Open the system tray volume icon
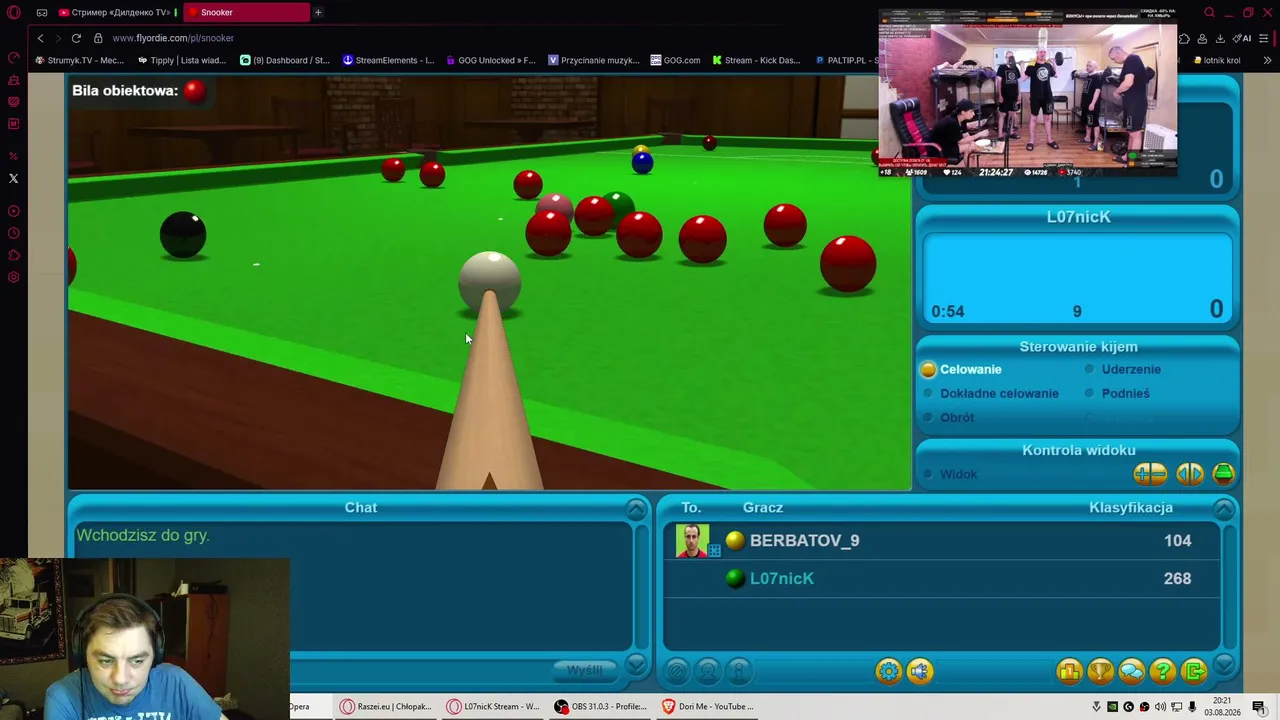Screen dimensions: 1280x720 pos(1160,707)
